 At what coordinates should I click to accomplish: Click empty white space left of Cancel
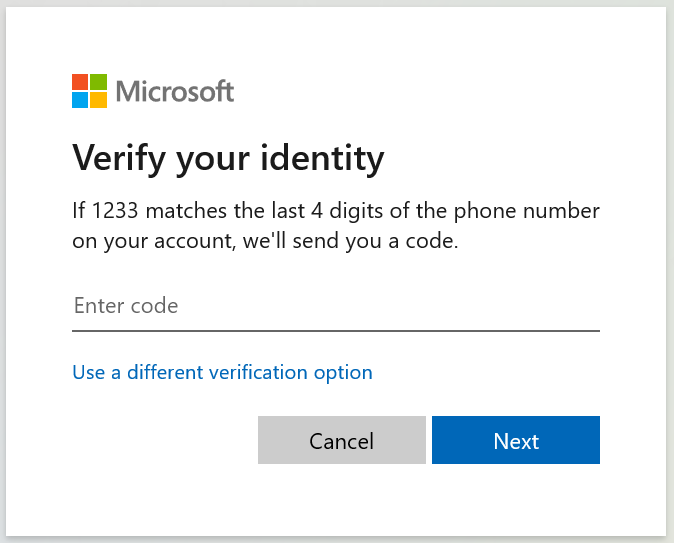[163, 440]
